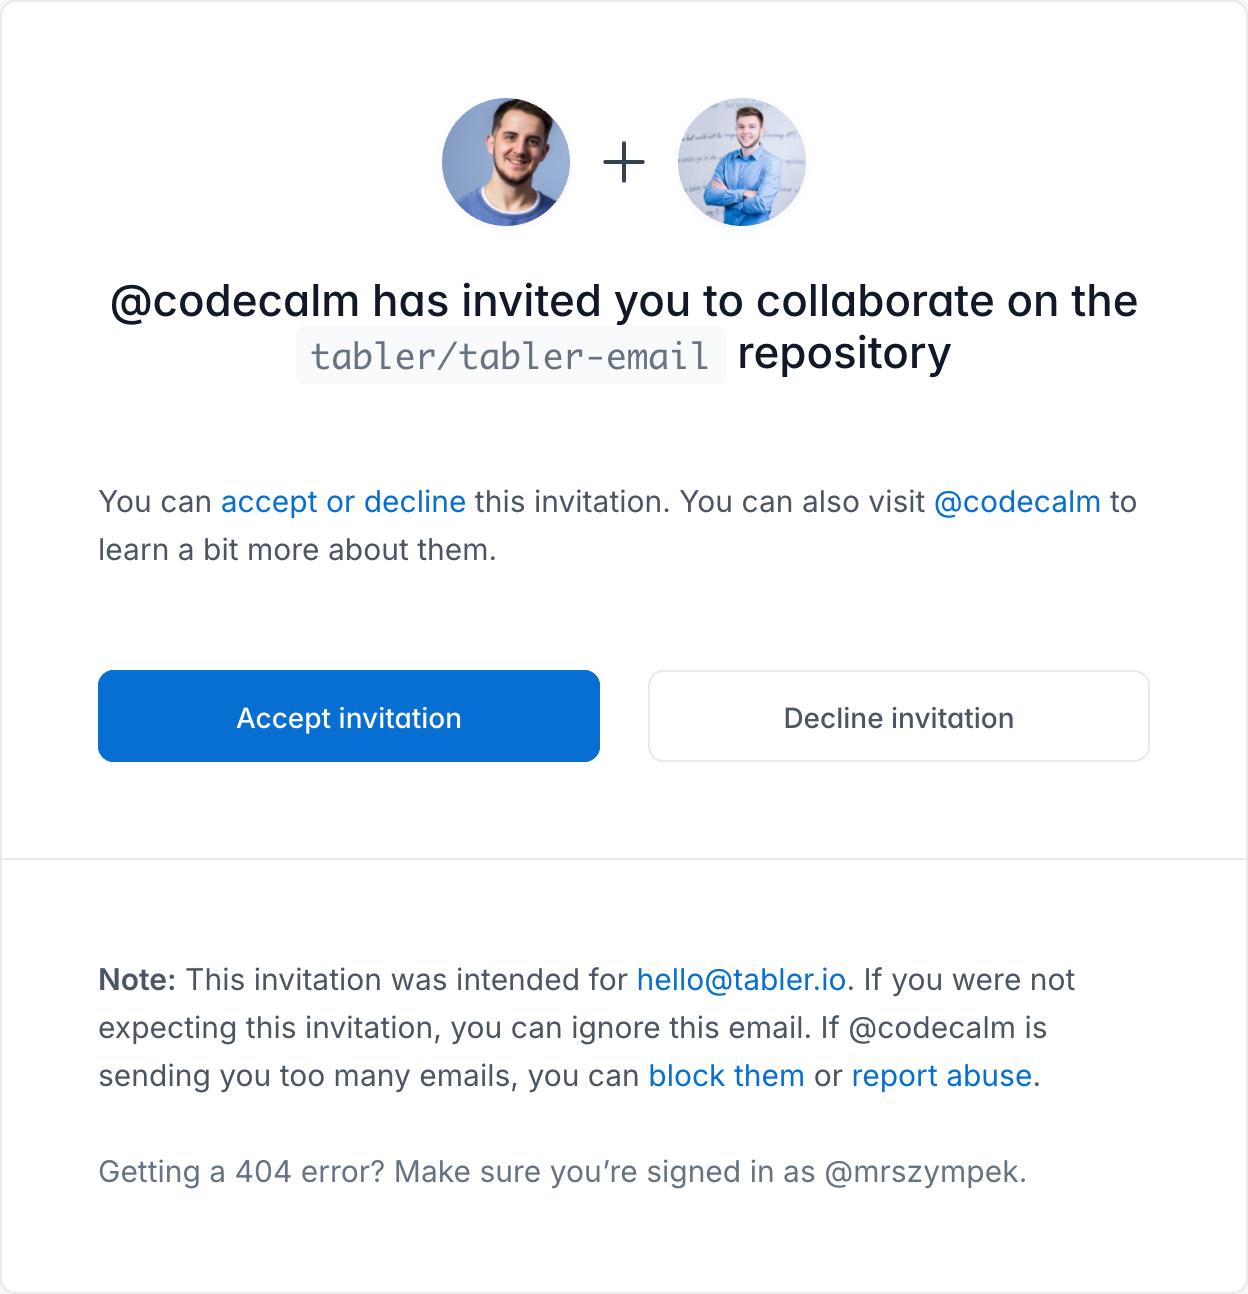The height and width of the screenshot is (1294, 1248).
Task: Visit the @codecalm profile link in body text
Action: pos(1016,502)
